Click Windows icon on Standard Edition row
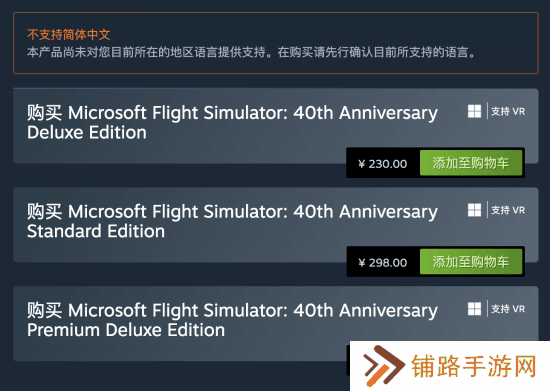 pyautogui.click(x=474, y=210)
